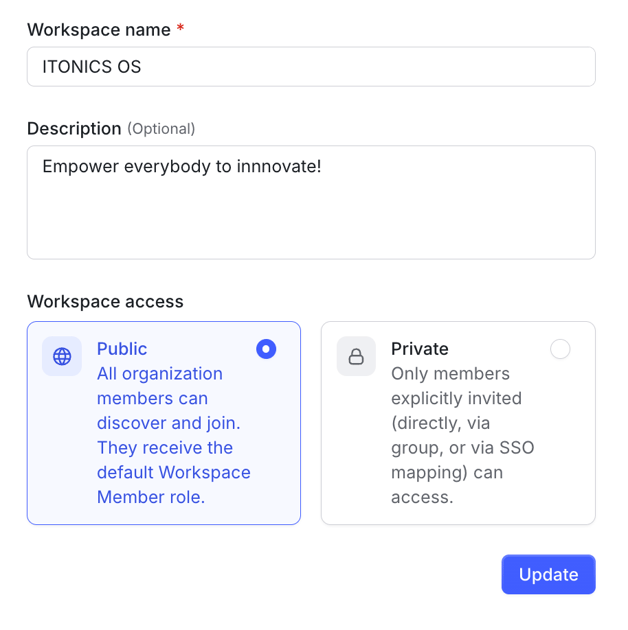The height and width of the screenshot is (630, 628).
Task: Click 'Only members explicitly invited' description text
Action: point(456,386)
